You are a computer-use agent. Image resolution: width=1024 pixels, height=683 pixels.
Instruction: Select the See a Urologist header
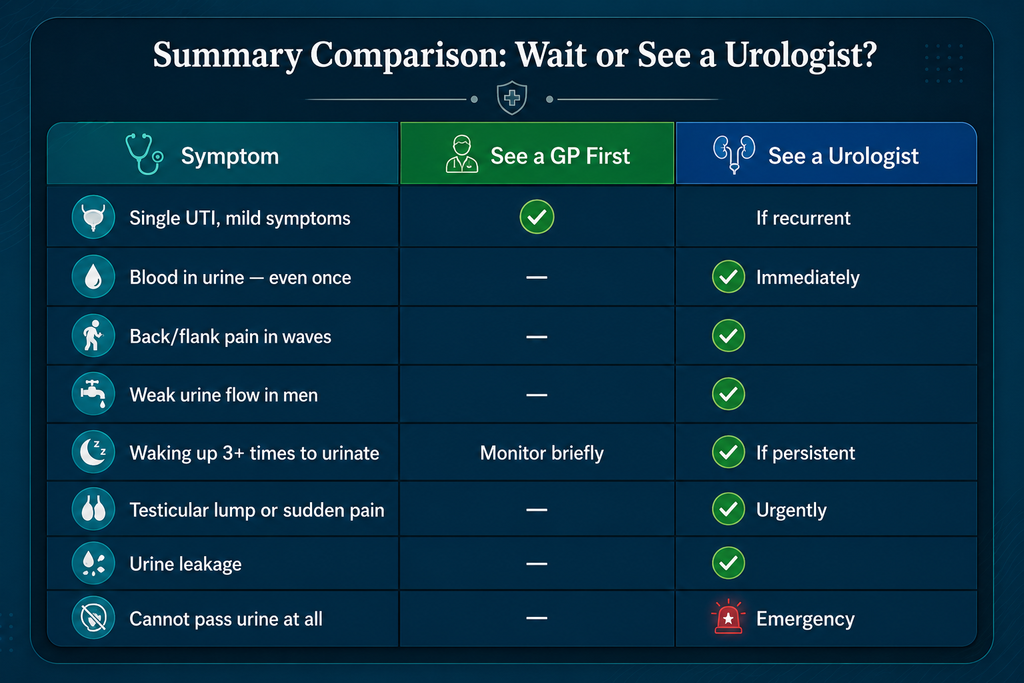826,153
